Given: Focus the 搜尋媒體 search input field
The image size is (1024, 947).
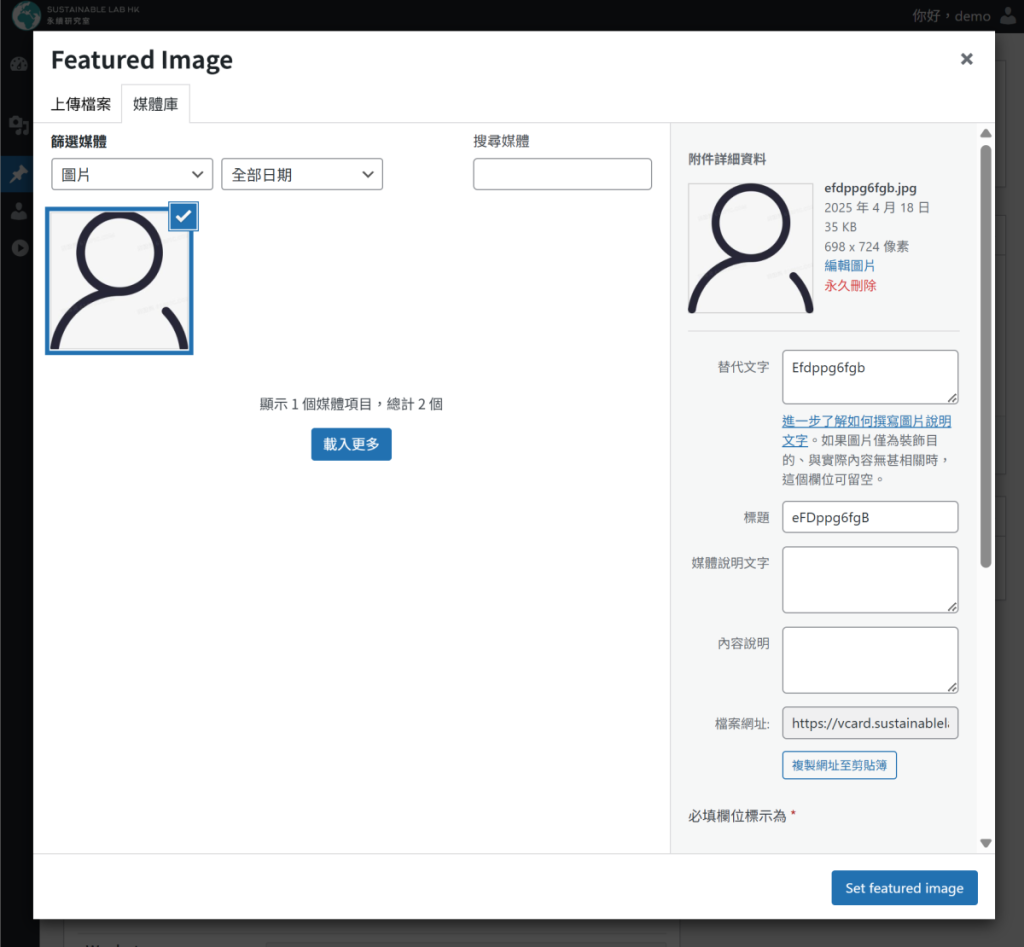Looking at the screenshot, I should [x=562, y=174].
